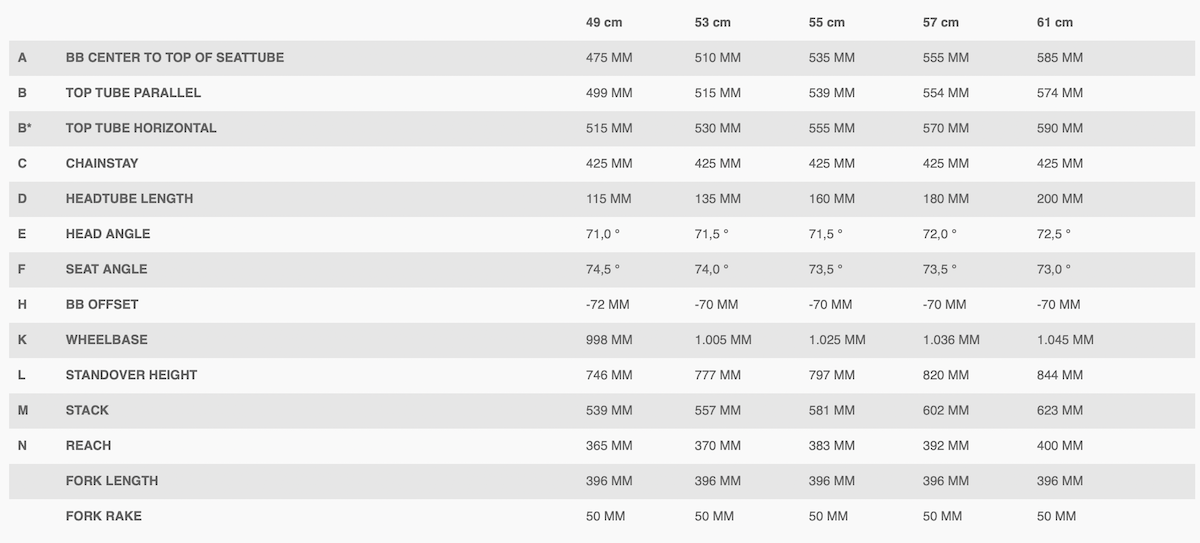Select the 55 cm size header
The height and width of the screenshot is (543, 1200).
tap(827, 22)
